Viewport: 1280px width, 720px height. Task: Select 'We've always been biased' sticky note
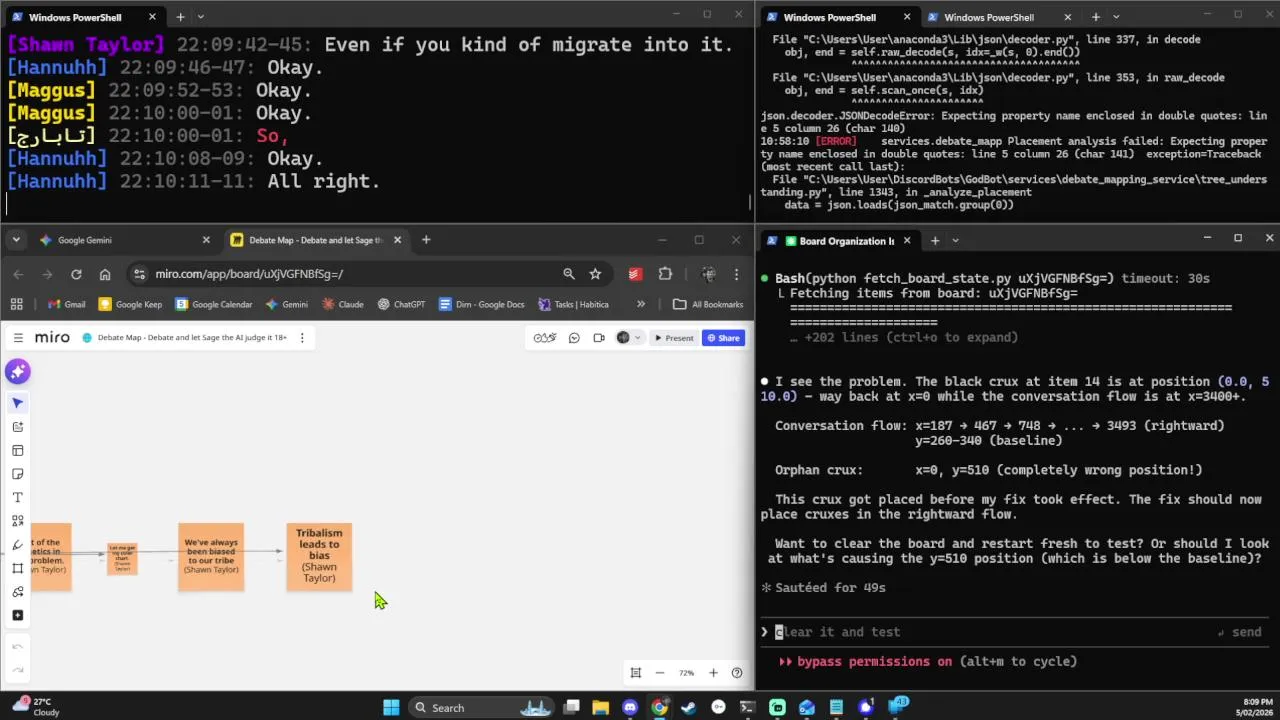(x=211, y=557)
